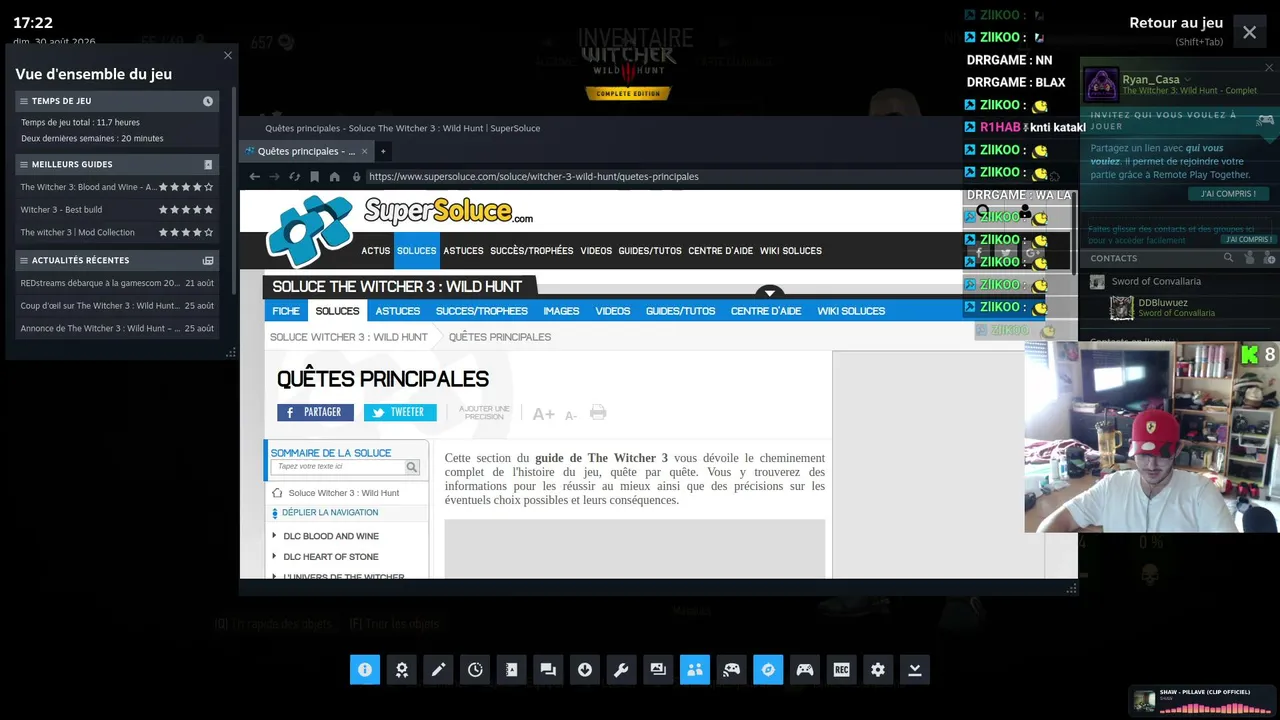Viewport: 1280px width, 720px height.
Task: Click Ajouter une précision link
Action: [x=484, y=412]
